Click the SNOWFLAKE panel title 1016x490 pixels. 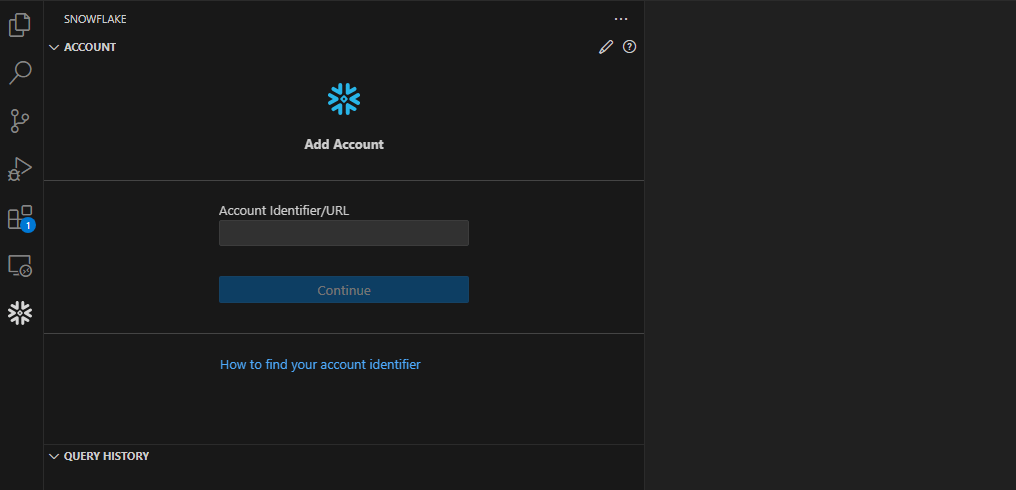tap(95, 19)
